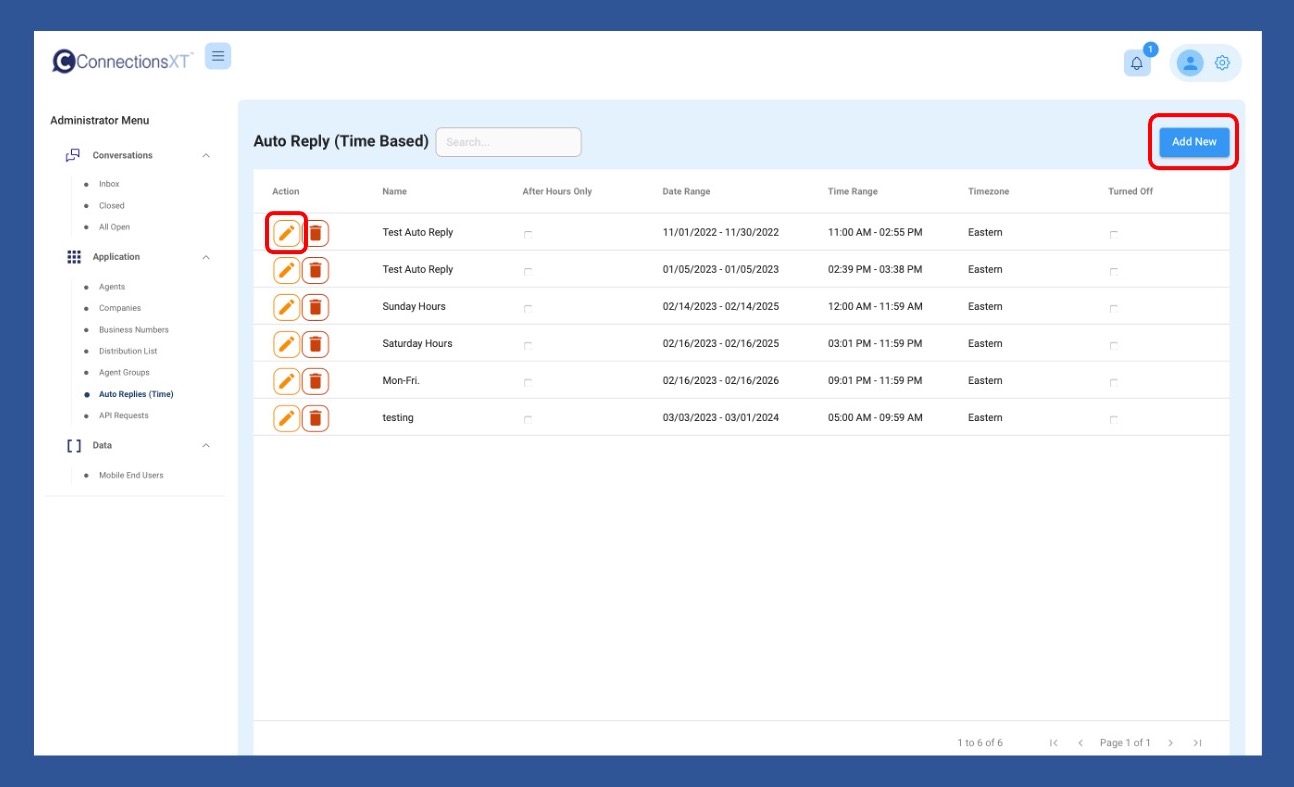Open Inbox in the sidebar
Screen dimensions: 1294x787
tap(109, 184)
